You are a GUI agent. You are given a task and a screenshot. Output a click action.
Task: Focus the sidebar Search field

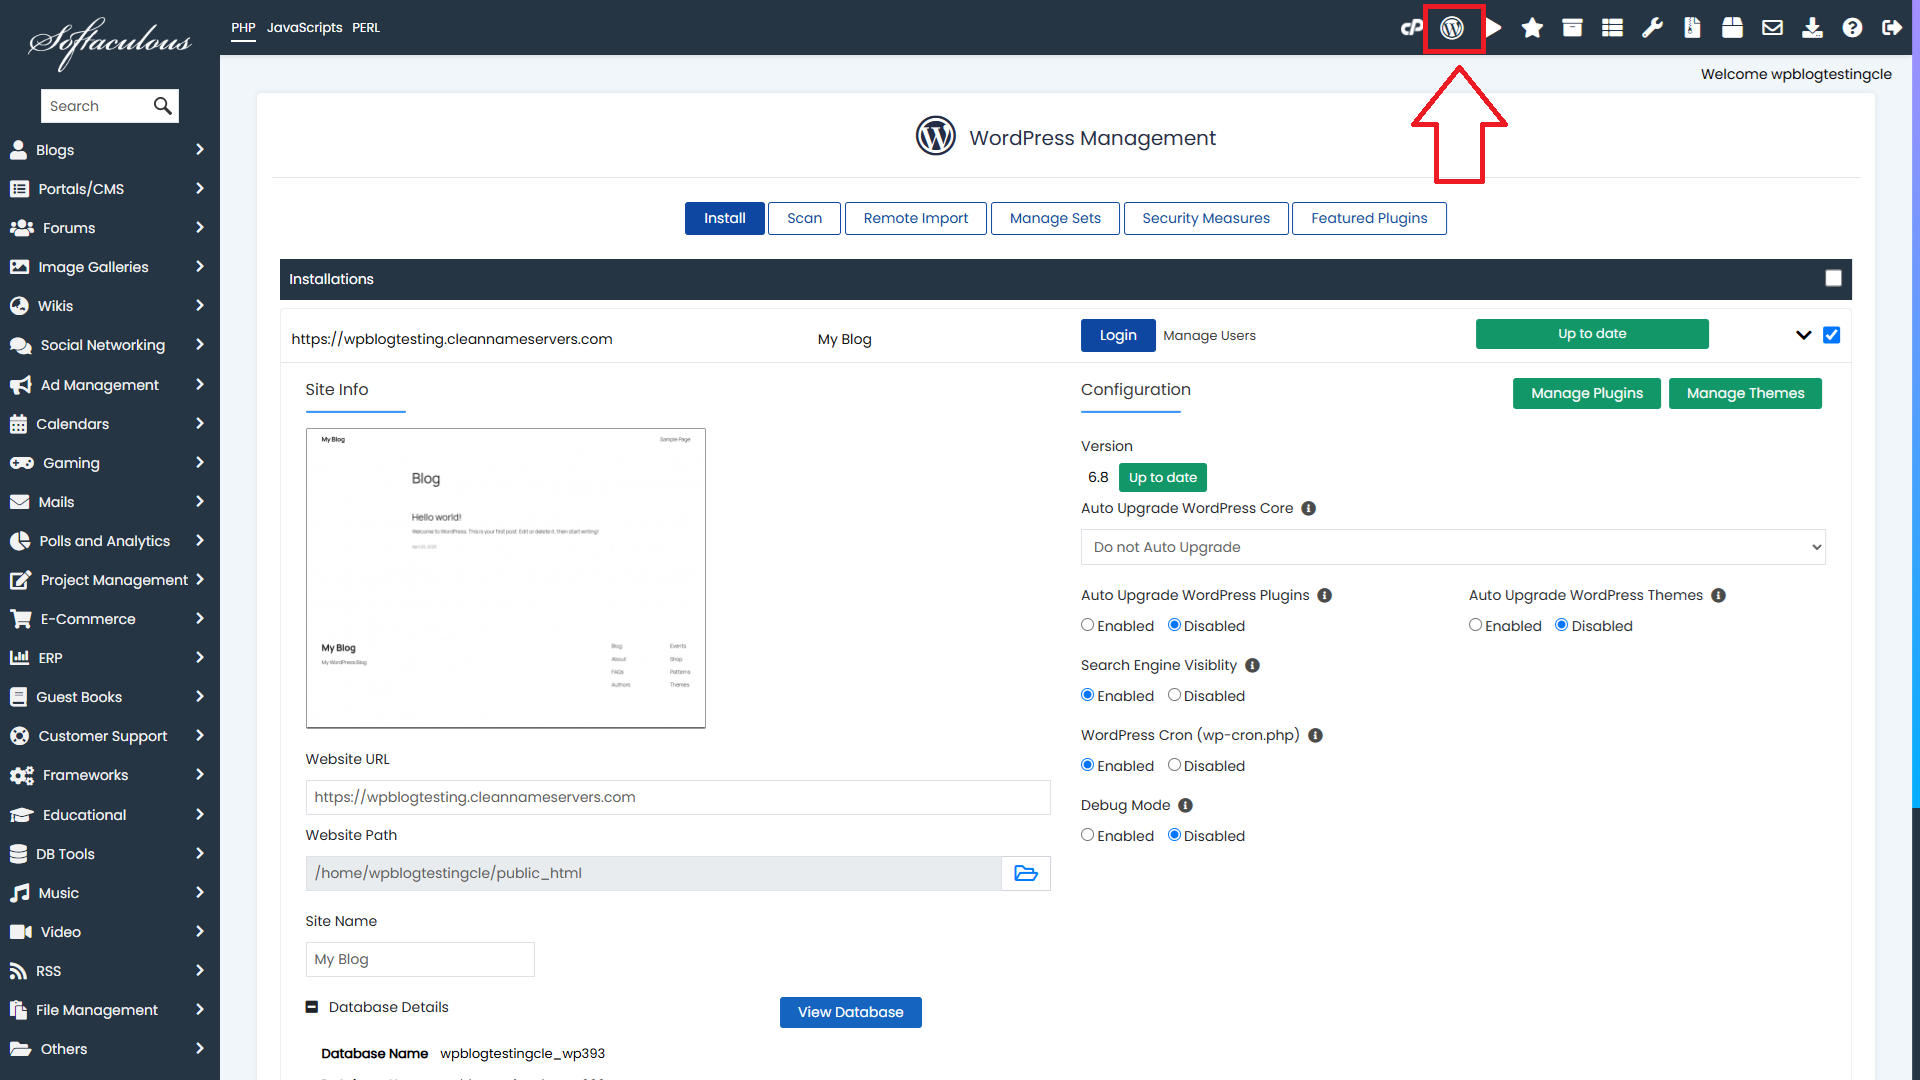96,106
